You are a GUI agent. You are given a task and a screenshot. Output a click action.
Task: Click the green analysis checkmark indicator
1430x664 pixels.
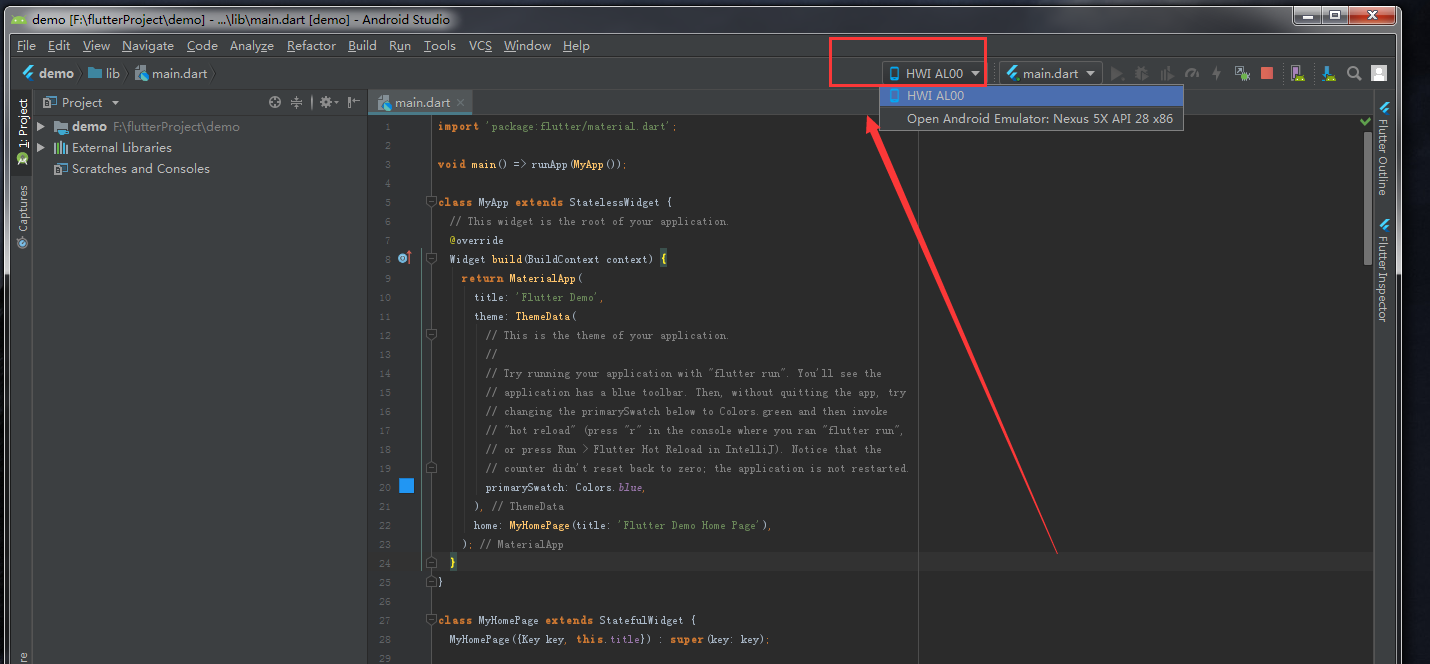point(1366,121)
